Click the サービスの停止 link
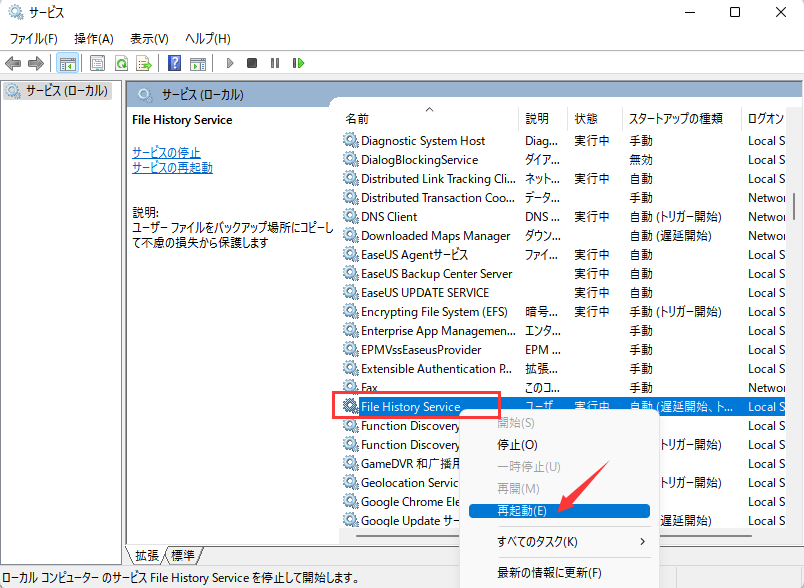804x588 pixels. [166, 152]
